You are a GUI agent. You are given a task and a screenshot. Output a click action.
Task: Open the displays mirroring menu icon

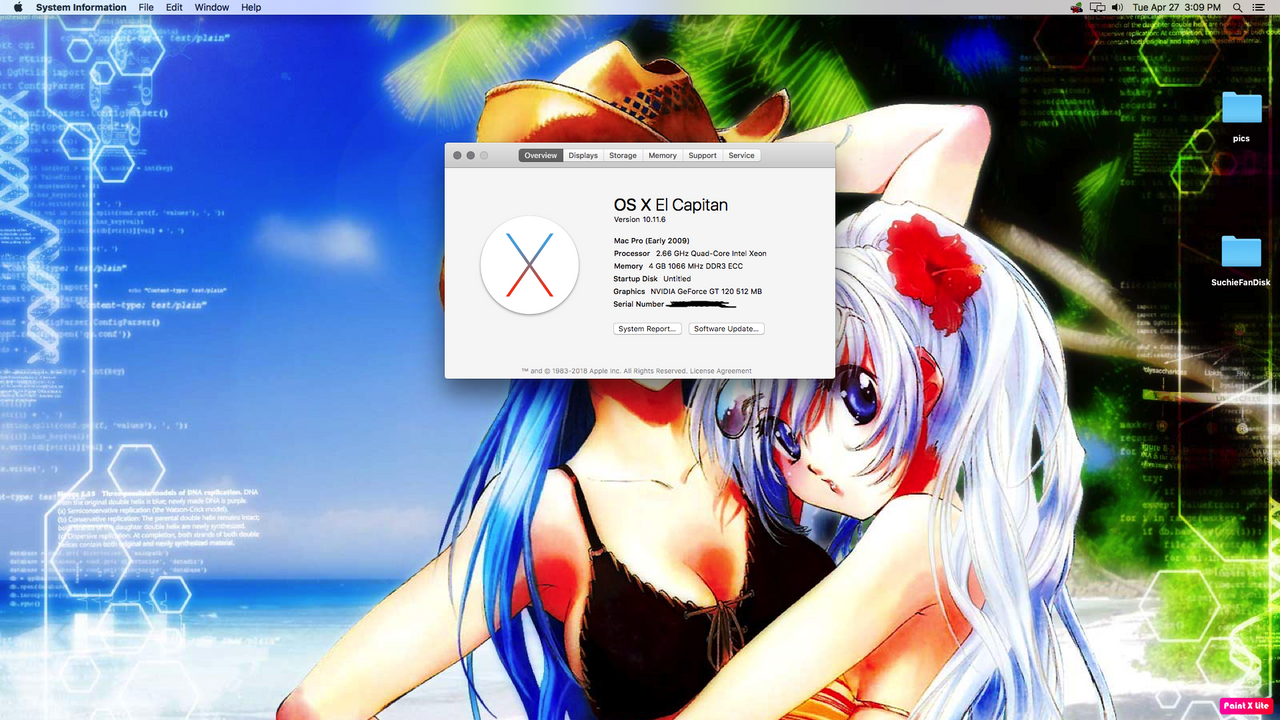pyautogui.click(x=1097, y=7)
